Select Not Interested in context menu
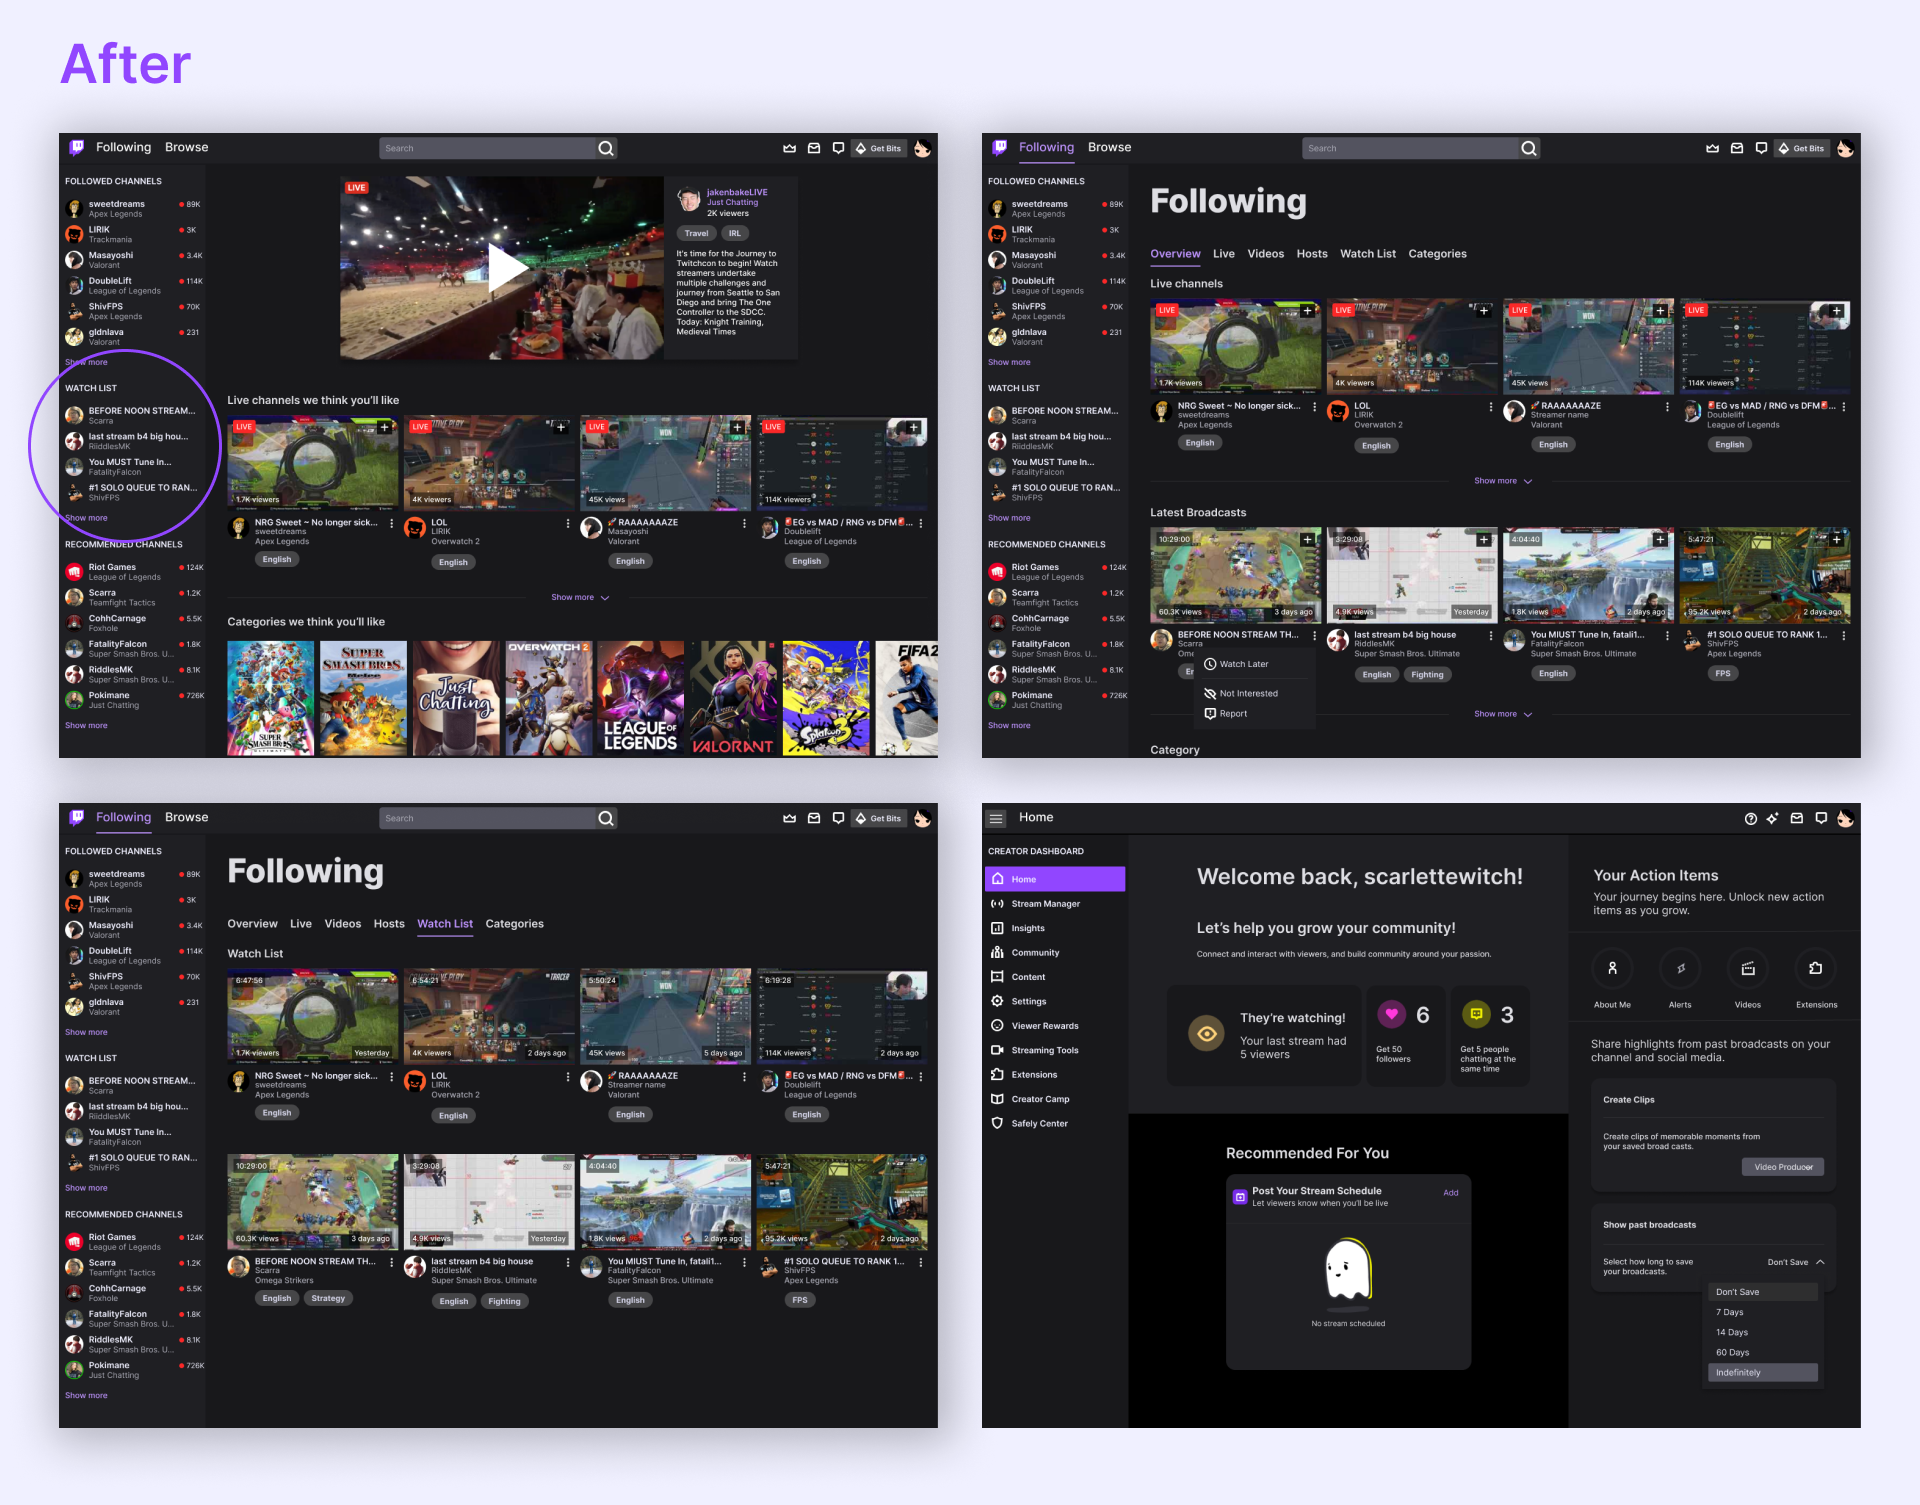This screenshot has height=1505, width=1920. [1248, 693]
